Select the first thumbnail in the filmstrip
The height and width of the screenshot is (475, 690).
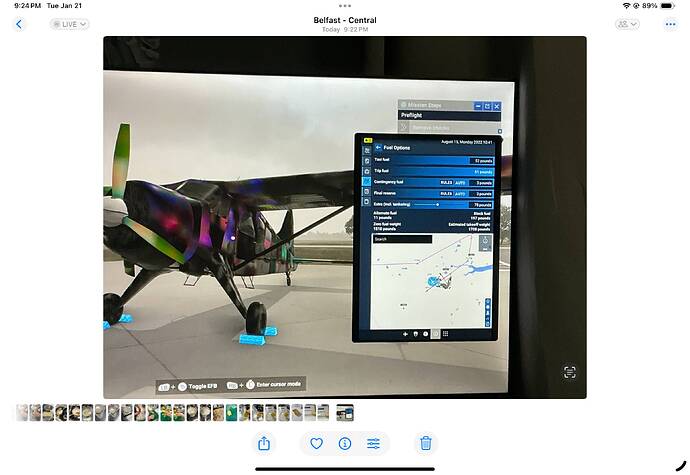(22, 412)
